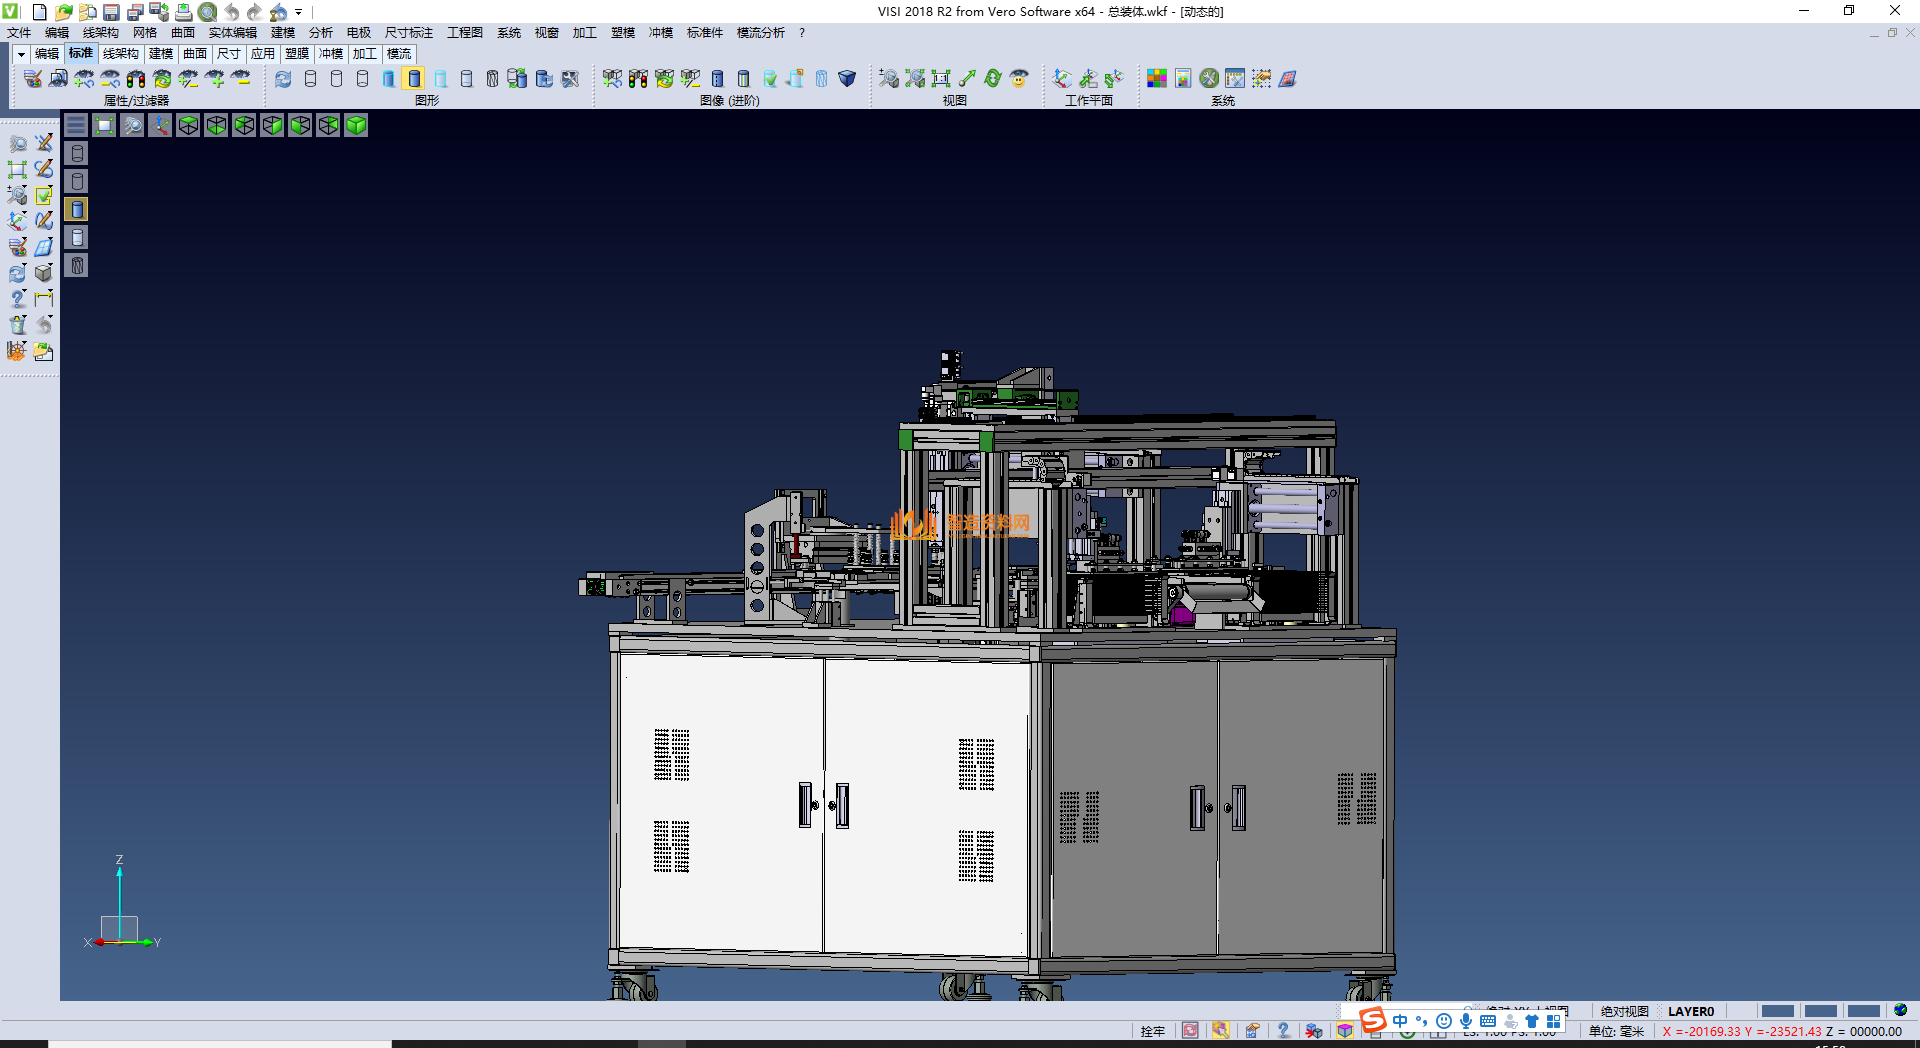Click the Open file folder icon

pyautogui.click(x=64, y=12)
